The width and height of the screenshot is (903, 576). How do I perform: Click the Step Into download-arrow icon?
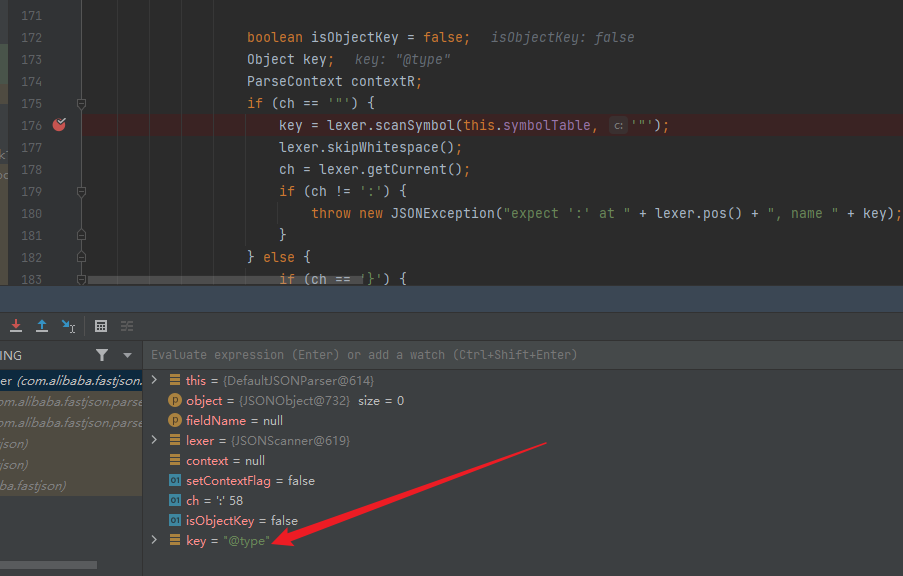(16, 326)
